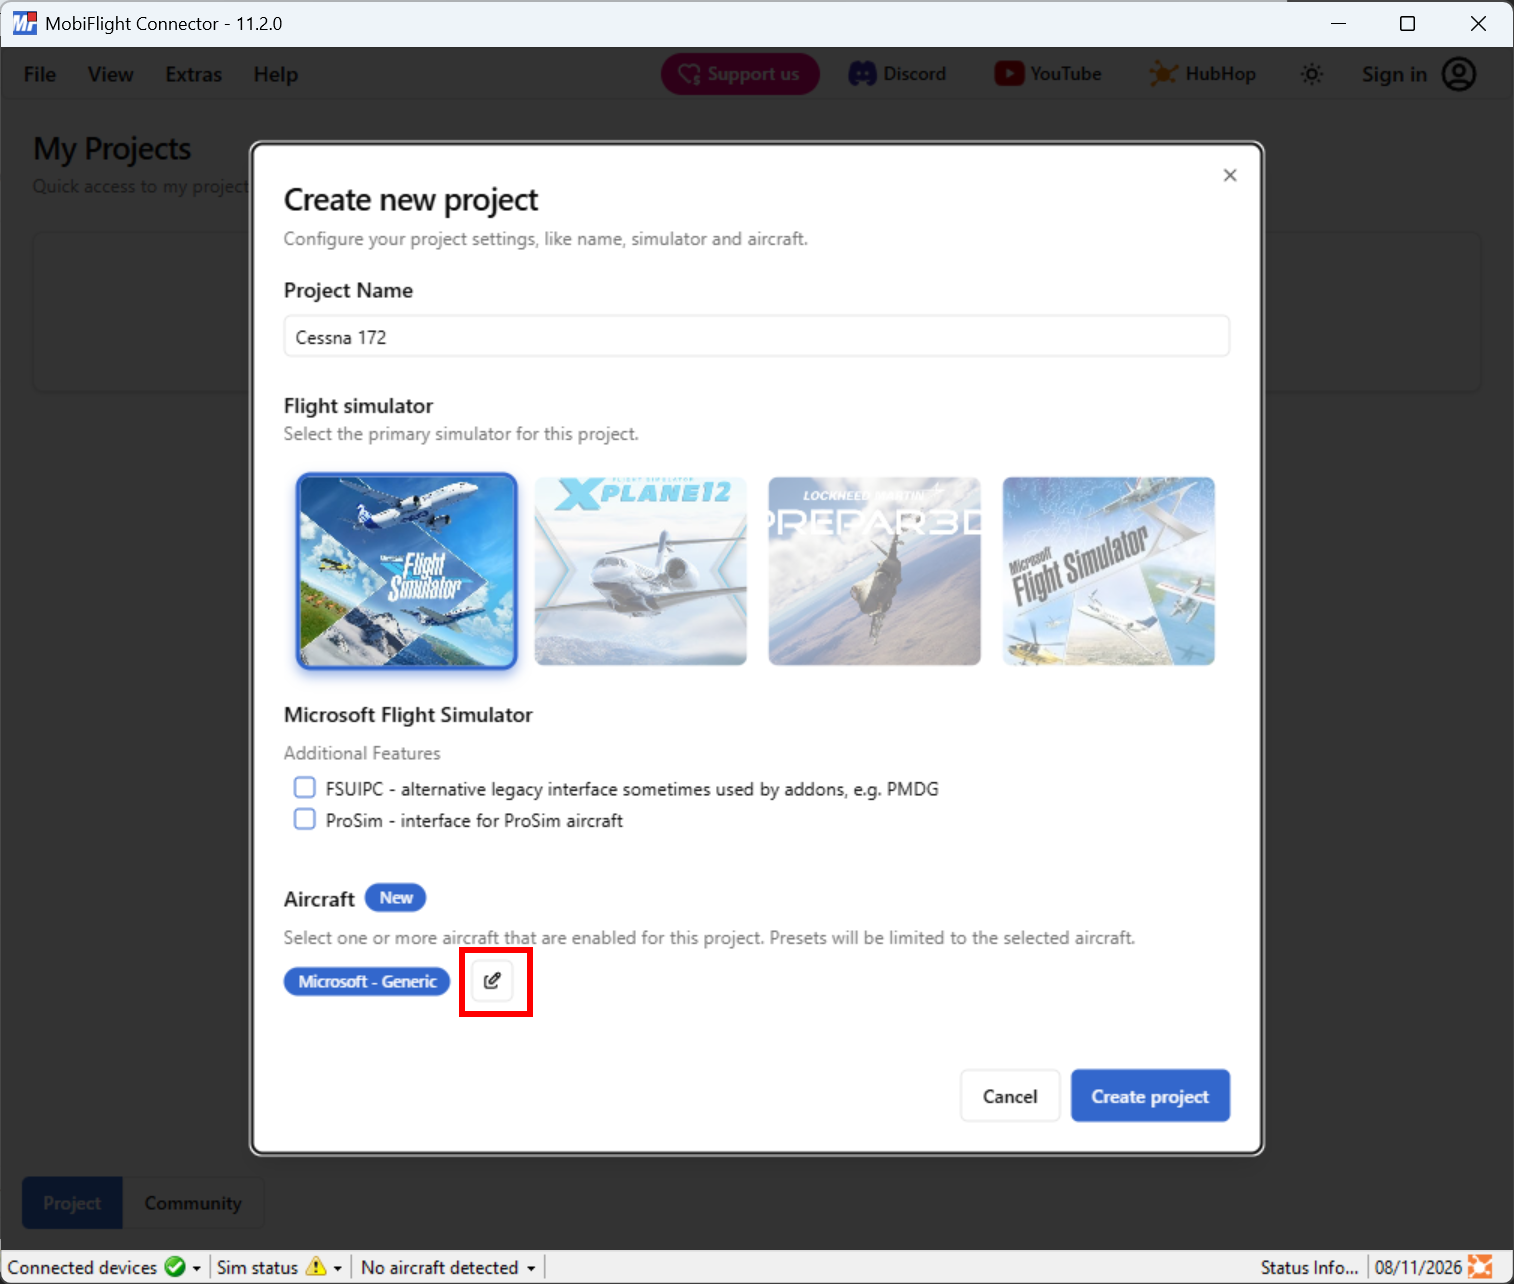Click the green Connected devices check icon
The height and width of the screenshot is (1284, 1514).
175,1267
